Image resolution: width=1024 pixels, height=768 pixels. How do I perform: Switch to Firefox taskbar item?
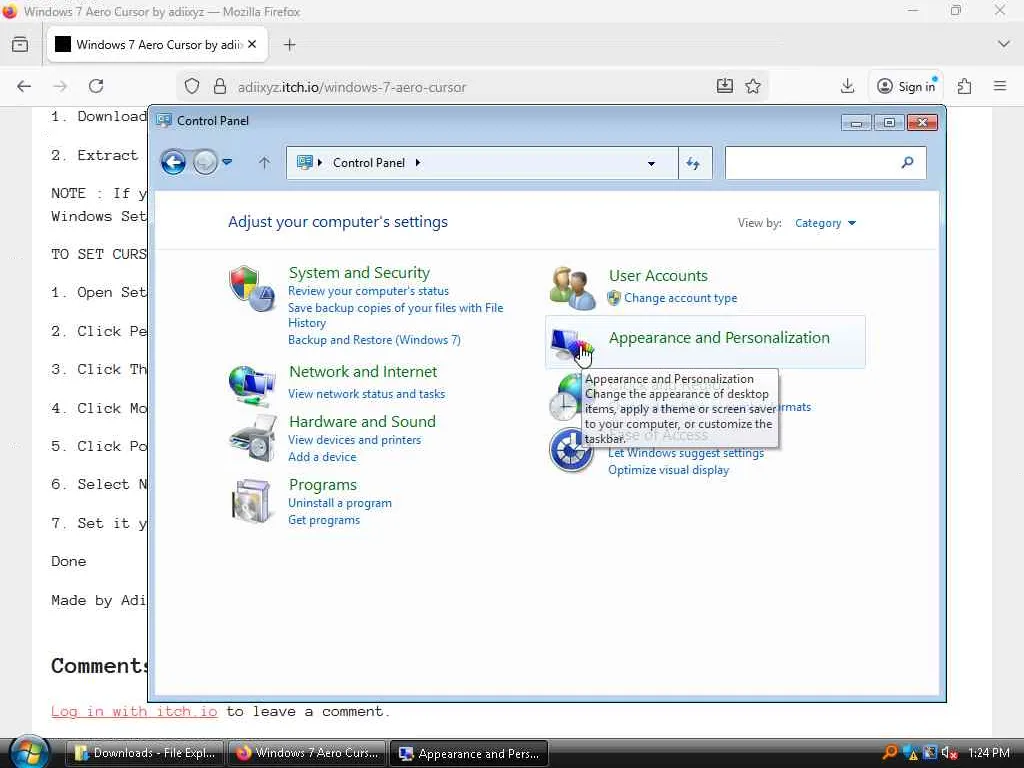click(306, 753)
